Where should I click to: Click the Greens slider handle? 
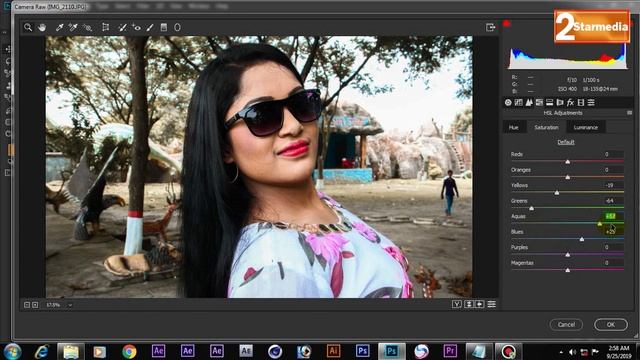pos(531,209)
